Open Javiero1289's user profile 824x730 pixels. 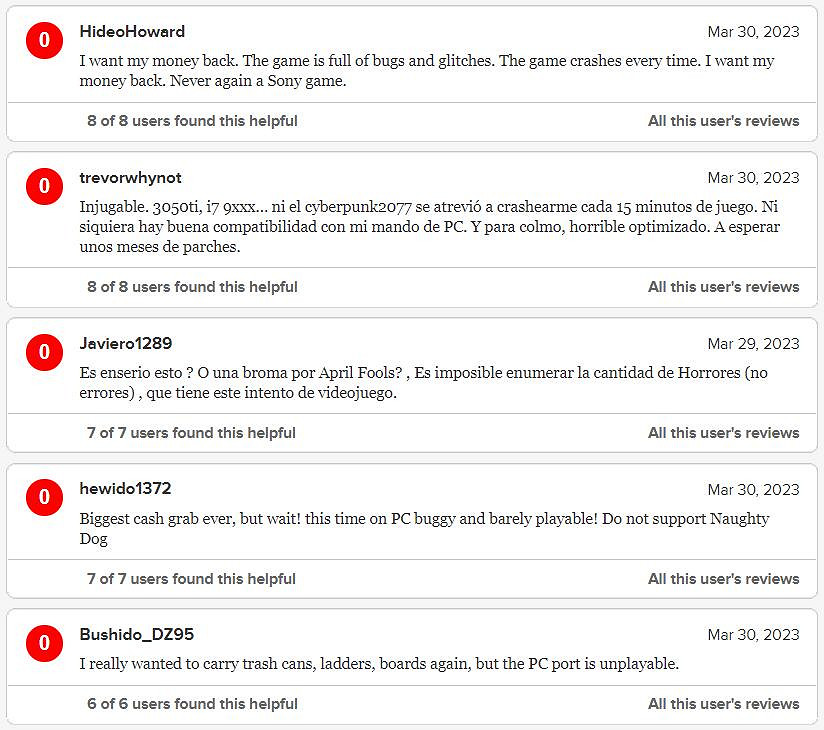tap(126, 343)
